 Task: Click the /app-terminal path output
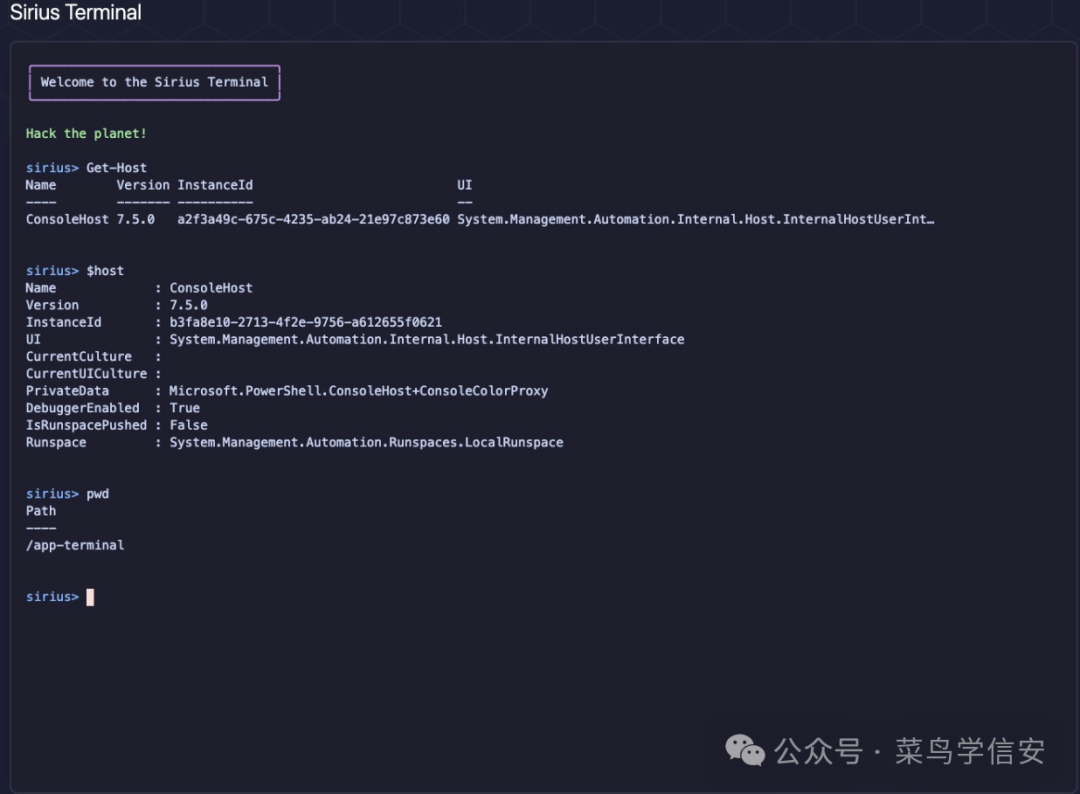tap(75, 545)
